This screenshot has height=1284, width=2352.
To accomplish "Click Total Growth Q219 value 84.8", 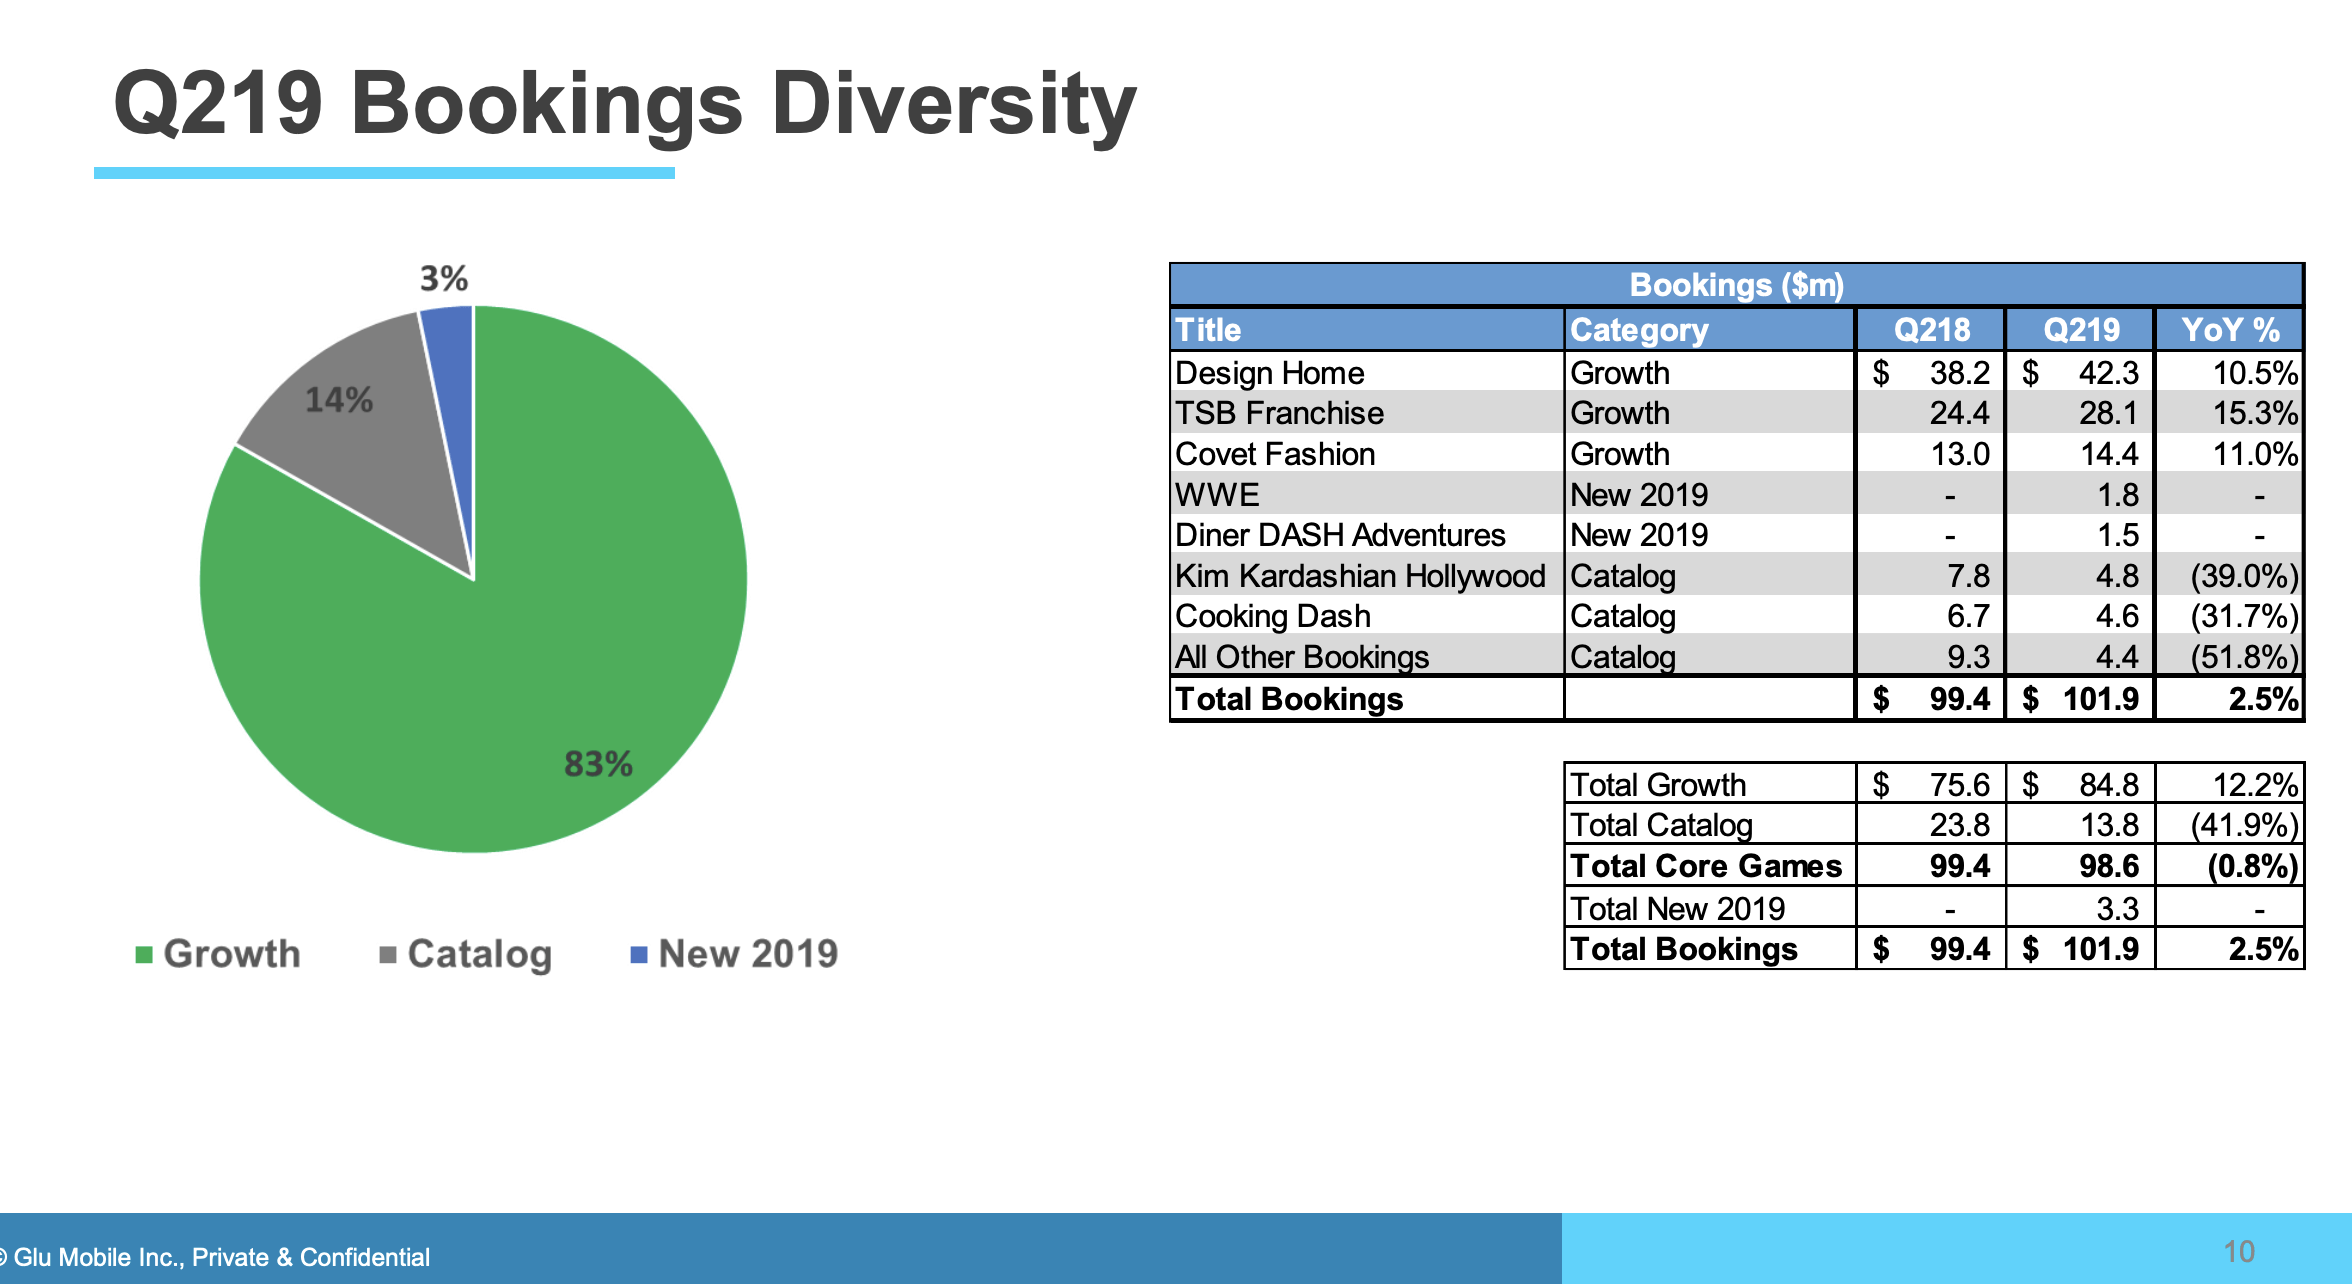I will [x=2109, y=785].
